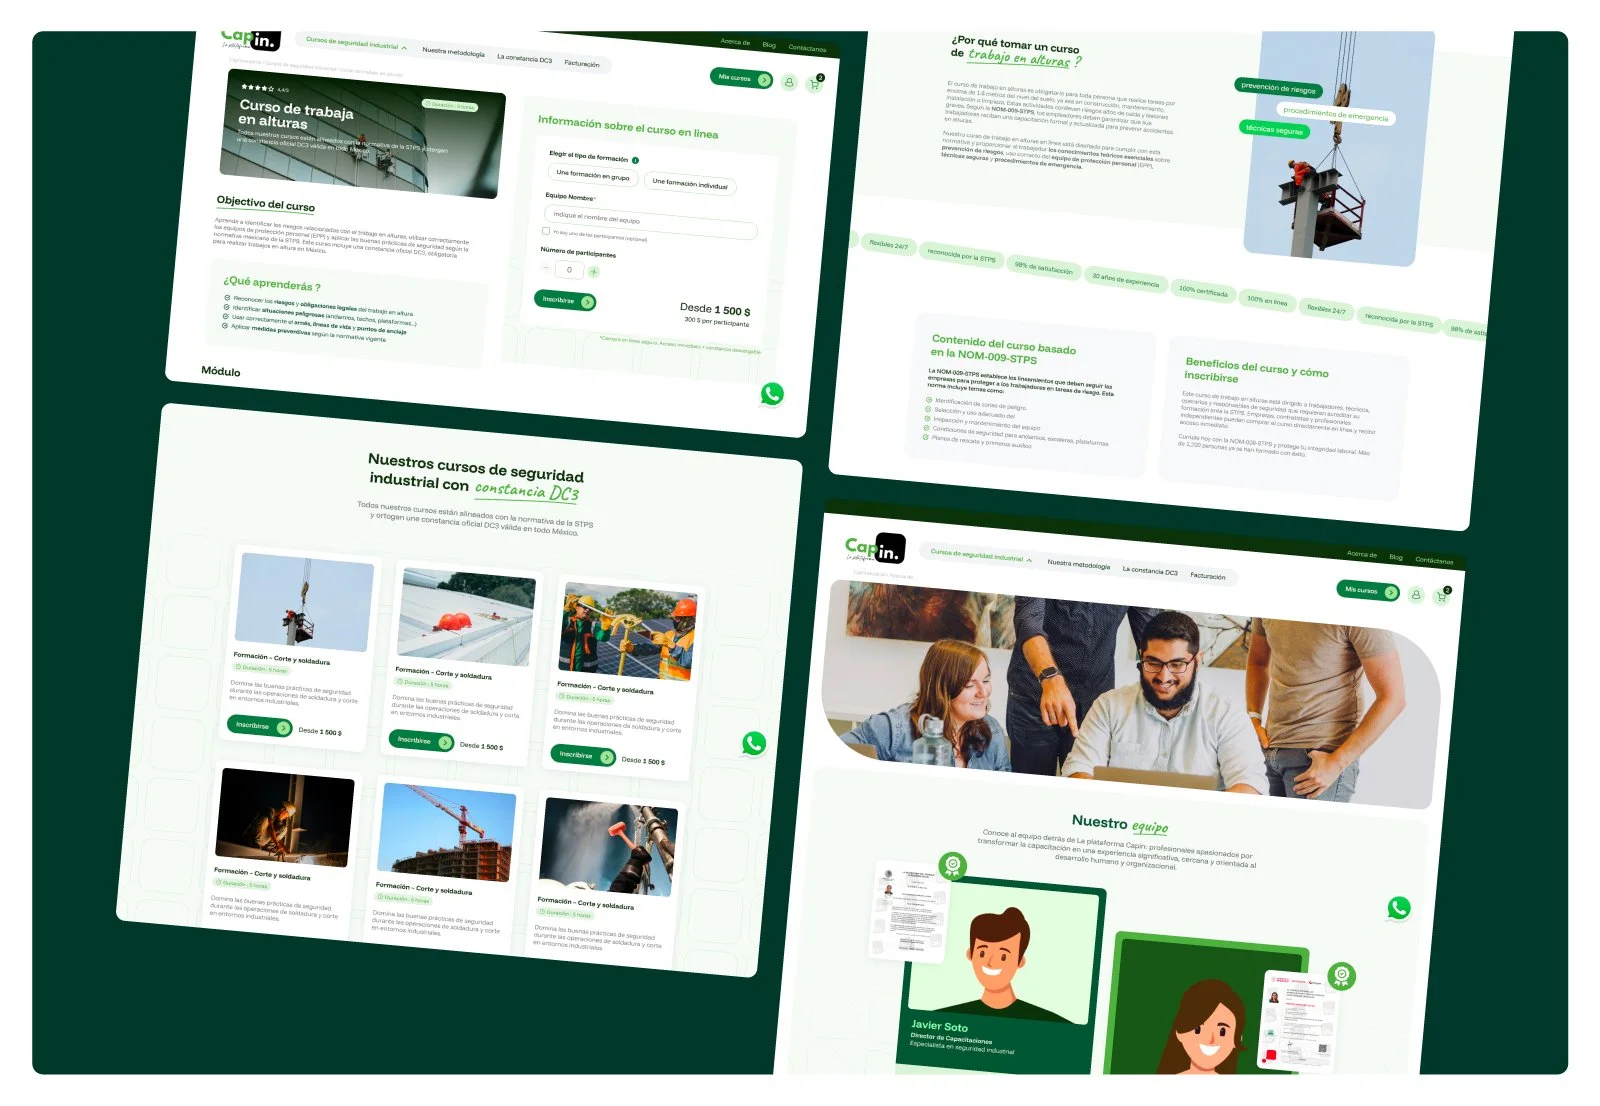This screenshot has height=1106, width=1600.
Task: Click the minus icon under Número de participantes
Action: [x=546, y=268]
